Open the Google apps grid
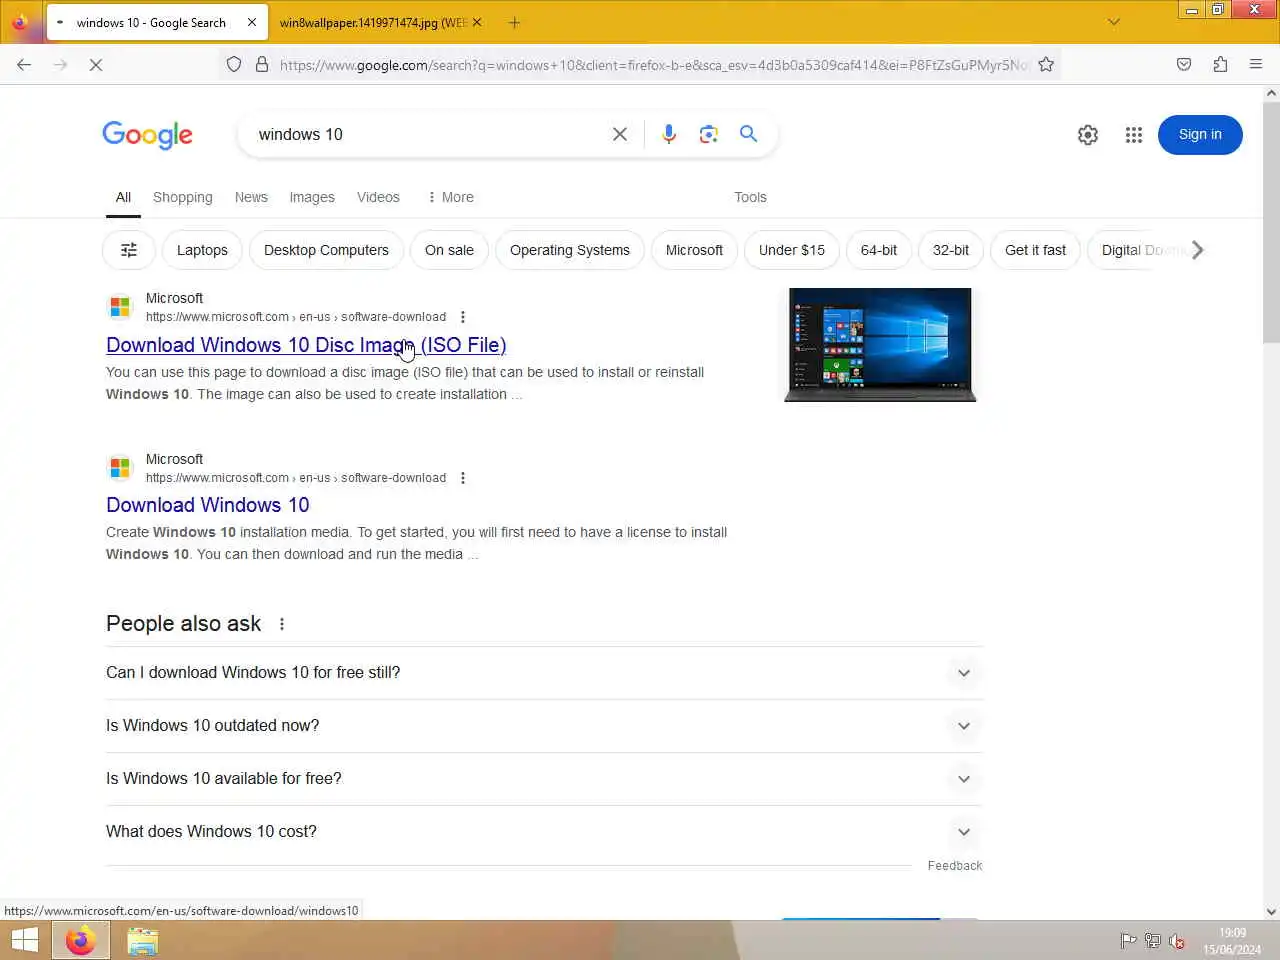 coord(1133,135)
